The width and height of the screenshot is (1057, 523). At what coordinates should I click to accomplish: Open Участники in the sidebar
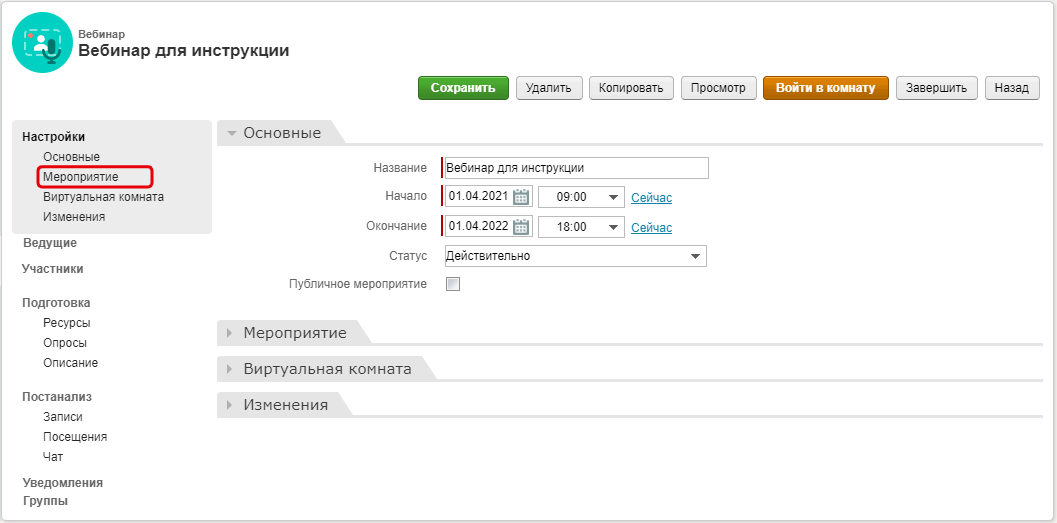(x=53, y=269)
